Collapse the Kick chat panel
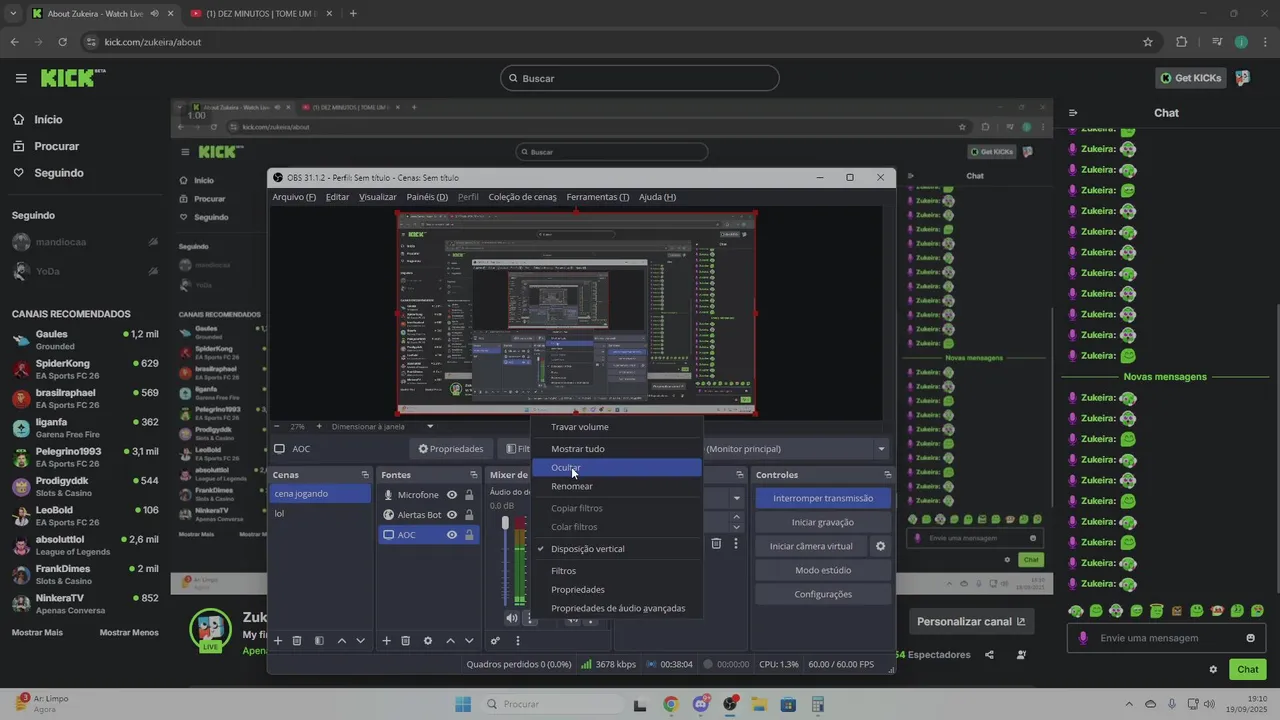This screenshot has height=720, width=1280. coord(1073,113)
